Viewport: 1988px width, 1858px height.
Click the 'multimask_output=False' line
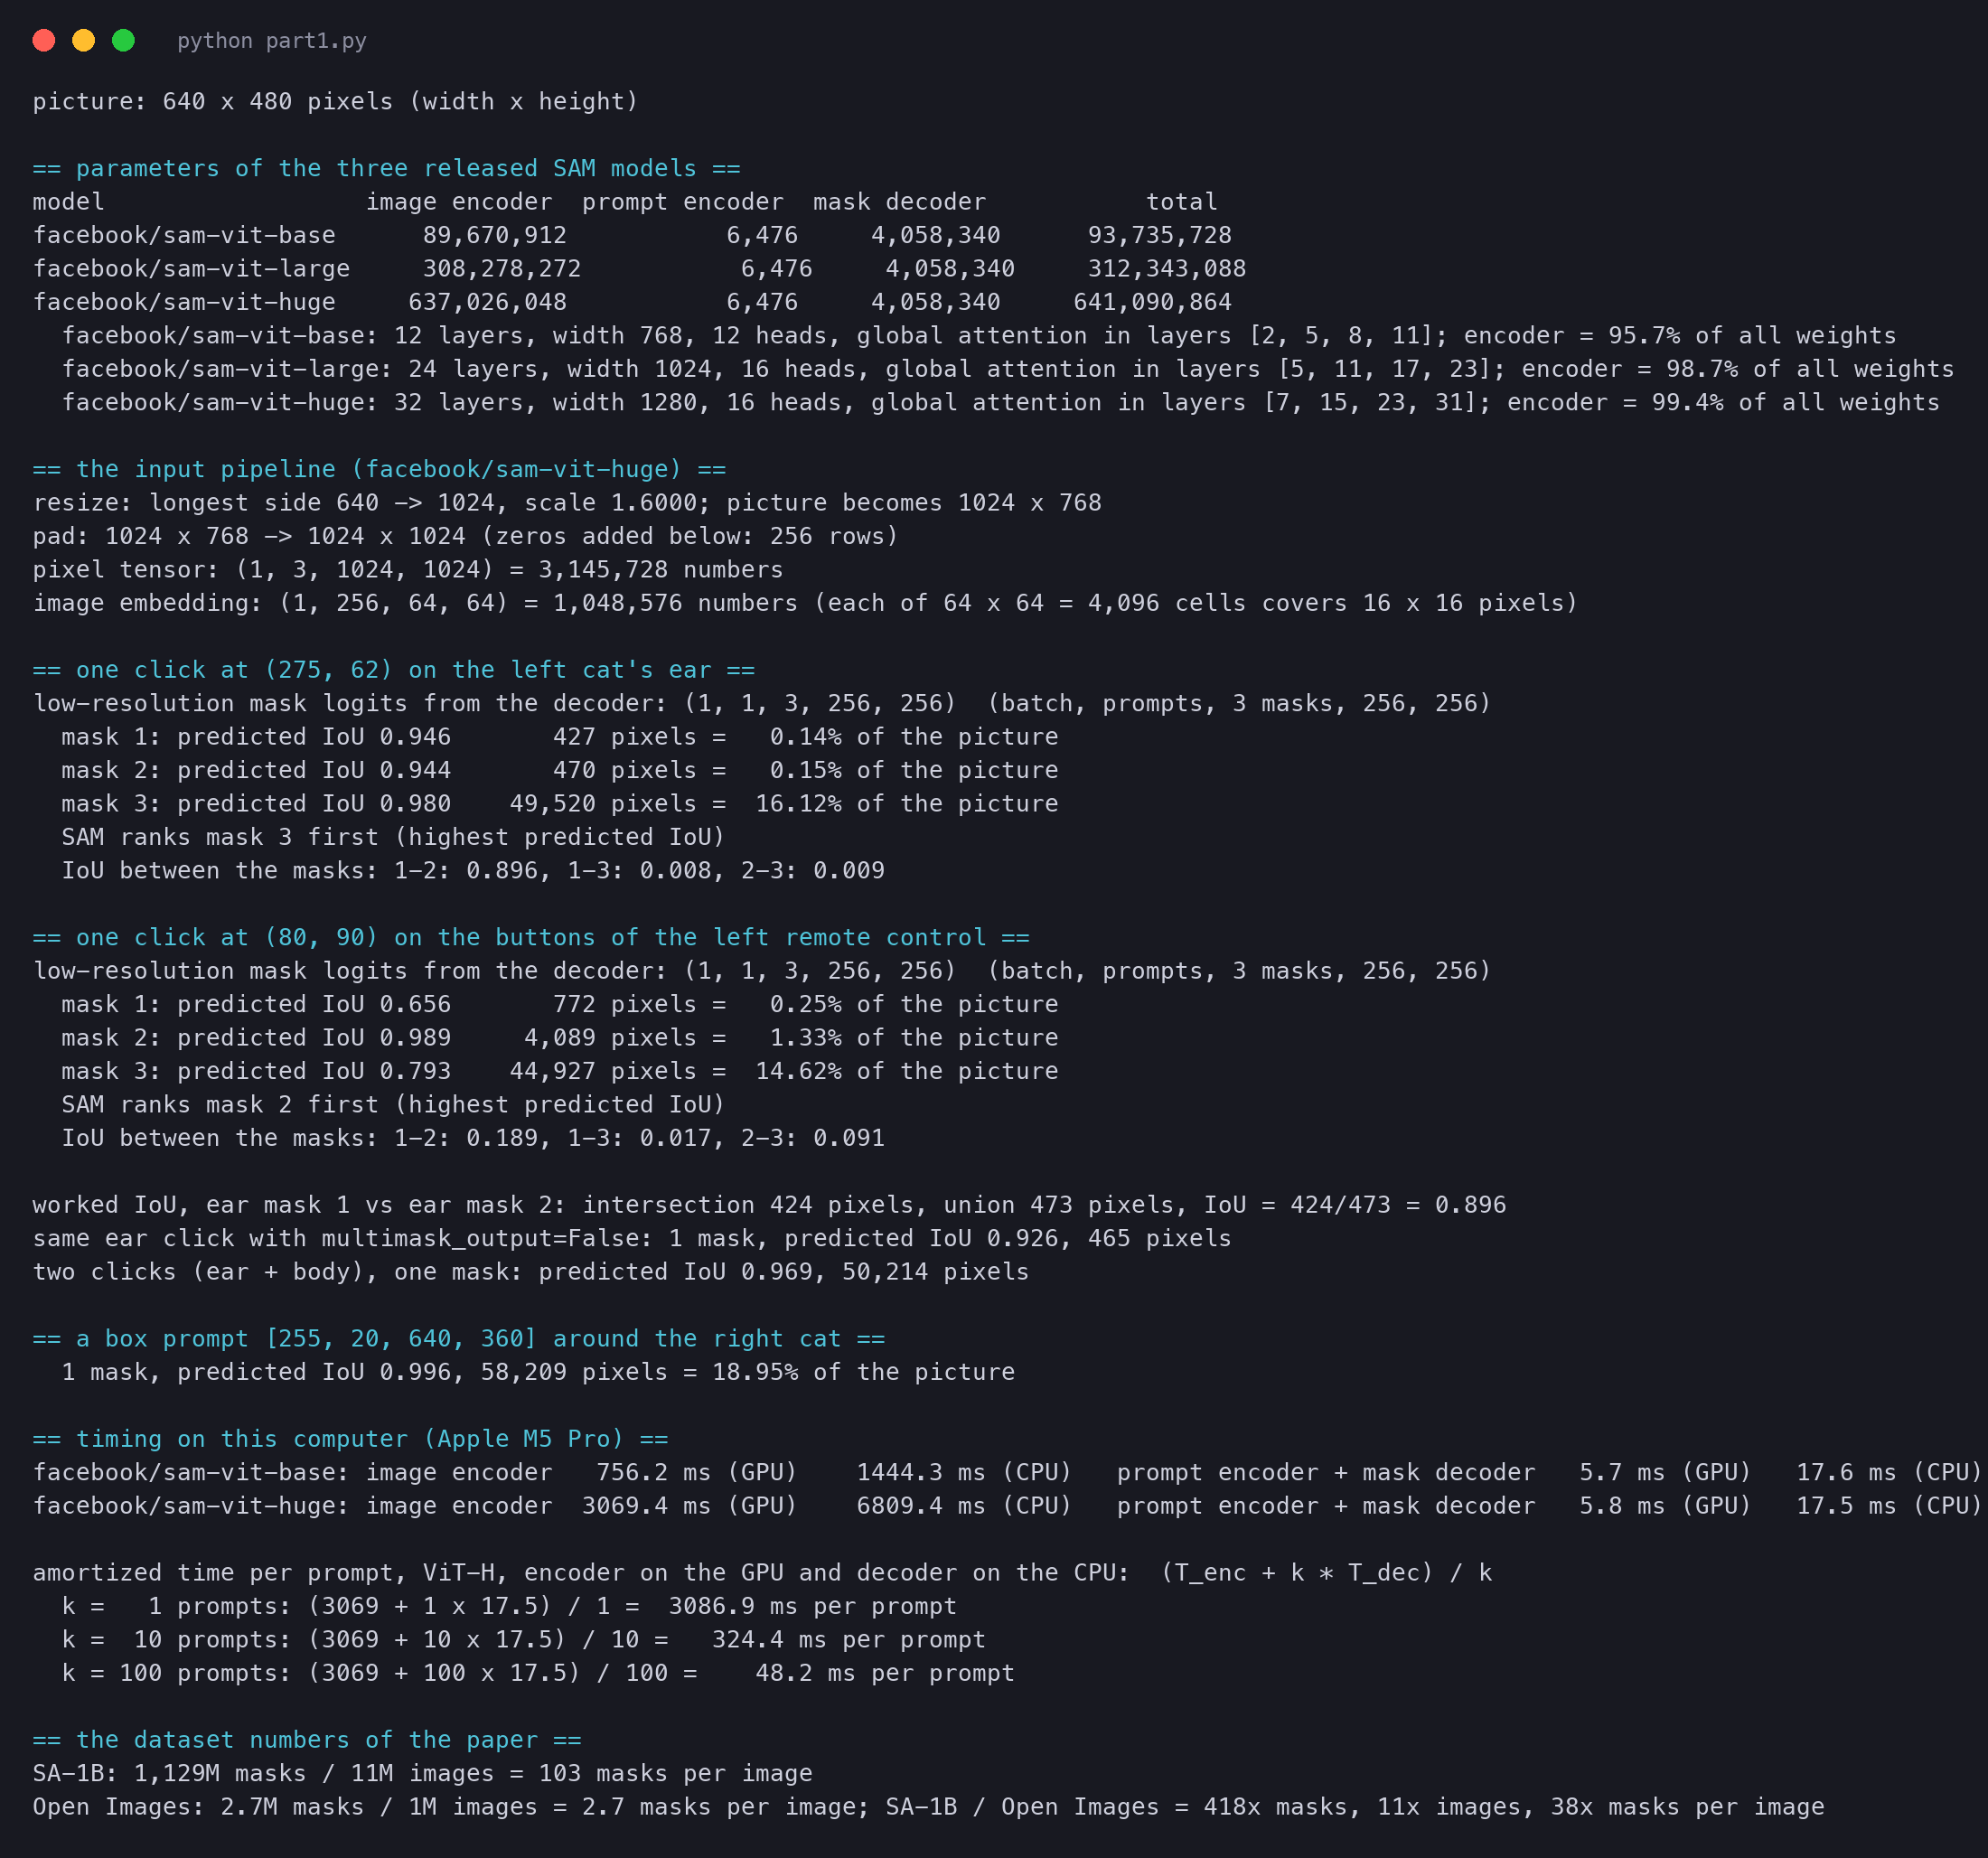click(632, 1239)
